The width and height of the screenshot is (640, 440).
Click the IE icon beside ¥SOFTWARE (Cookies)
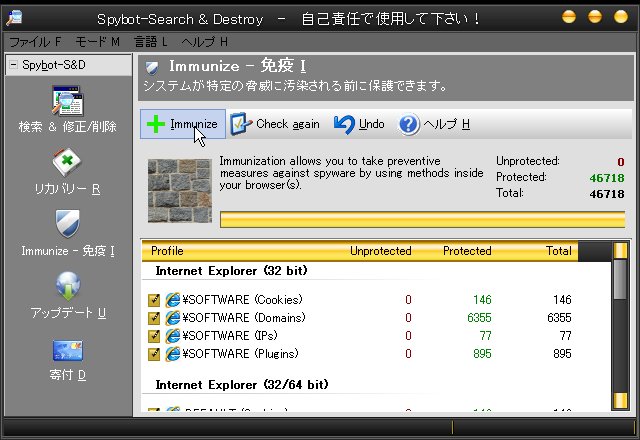pyautogui.click(x=173, y=300)
